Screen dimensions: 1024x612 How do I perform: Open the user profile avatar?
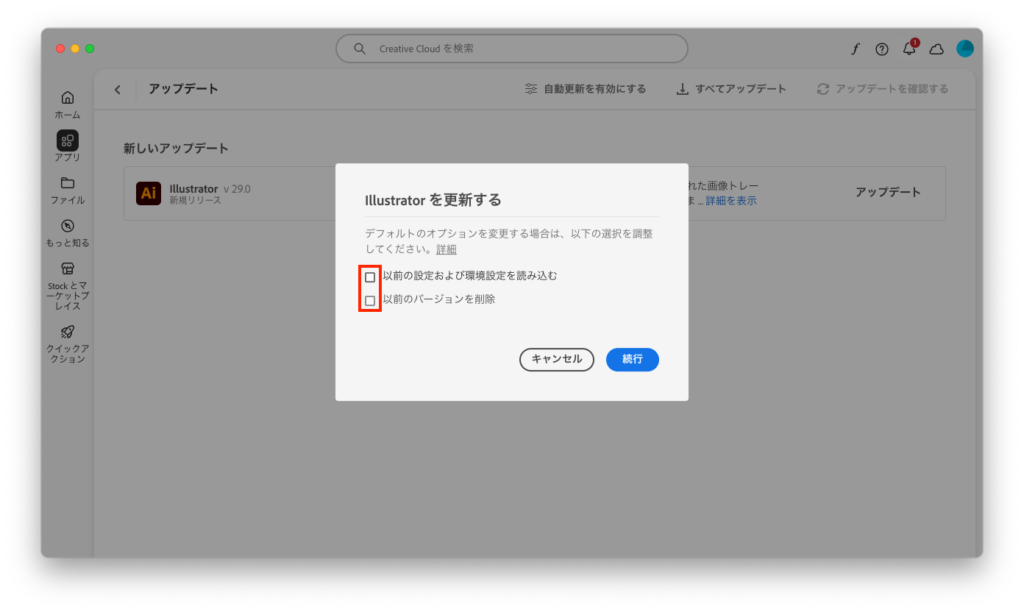(x=964, y=49)
